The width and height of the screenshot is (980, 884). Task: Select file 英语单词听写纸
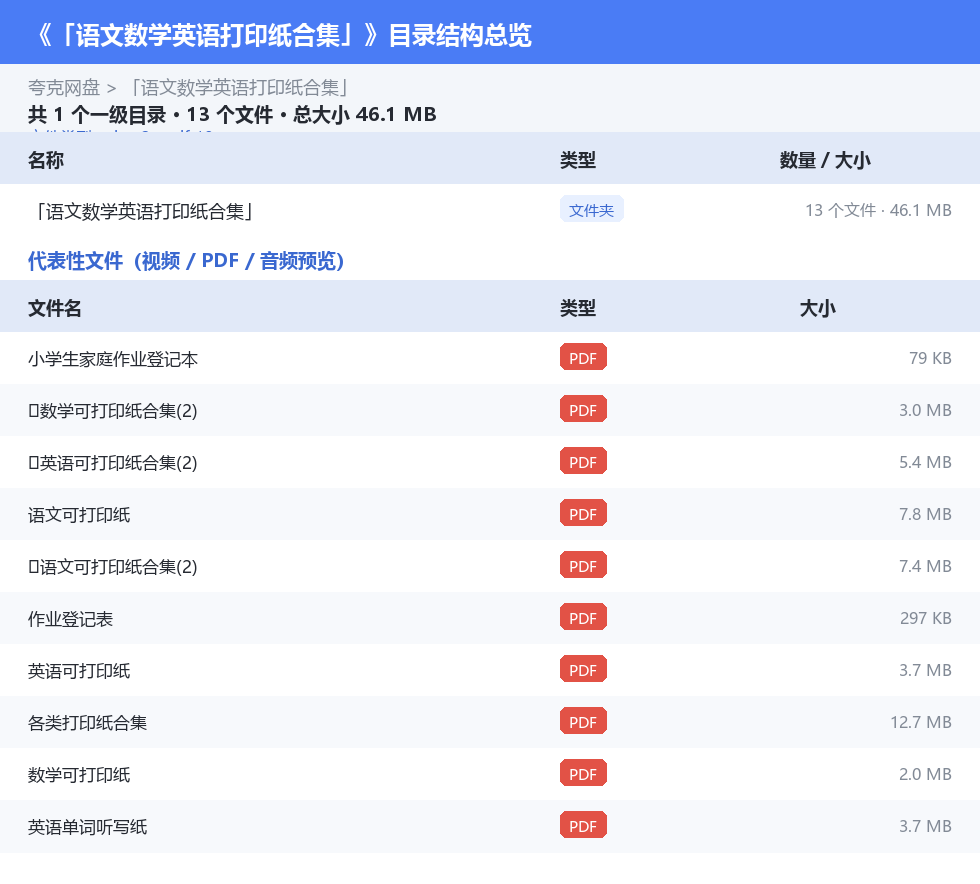coord(88,827)
